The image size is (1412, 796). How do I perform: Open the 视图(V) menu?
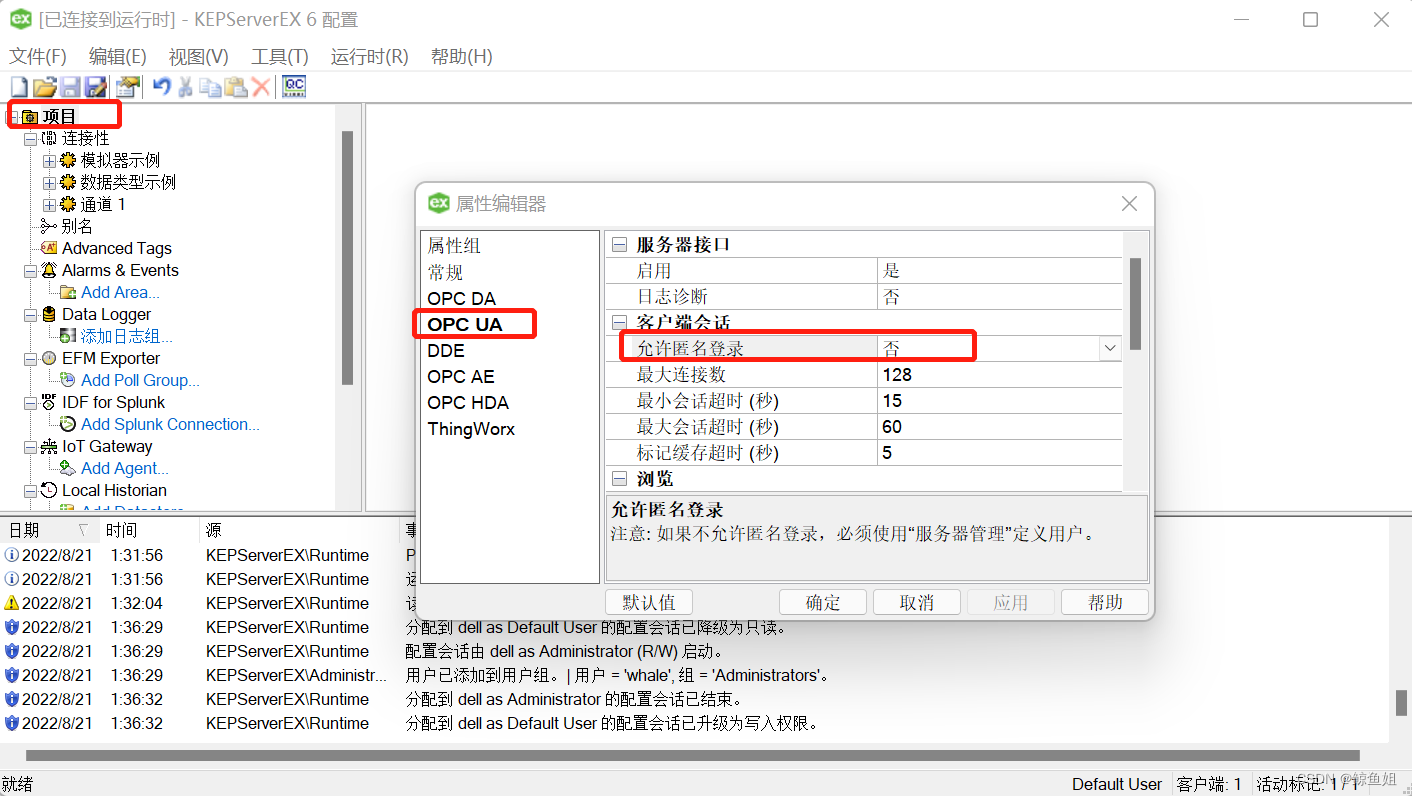[x=199, y=57]
